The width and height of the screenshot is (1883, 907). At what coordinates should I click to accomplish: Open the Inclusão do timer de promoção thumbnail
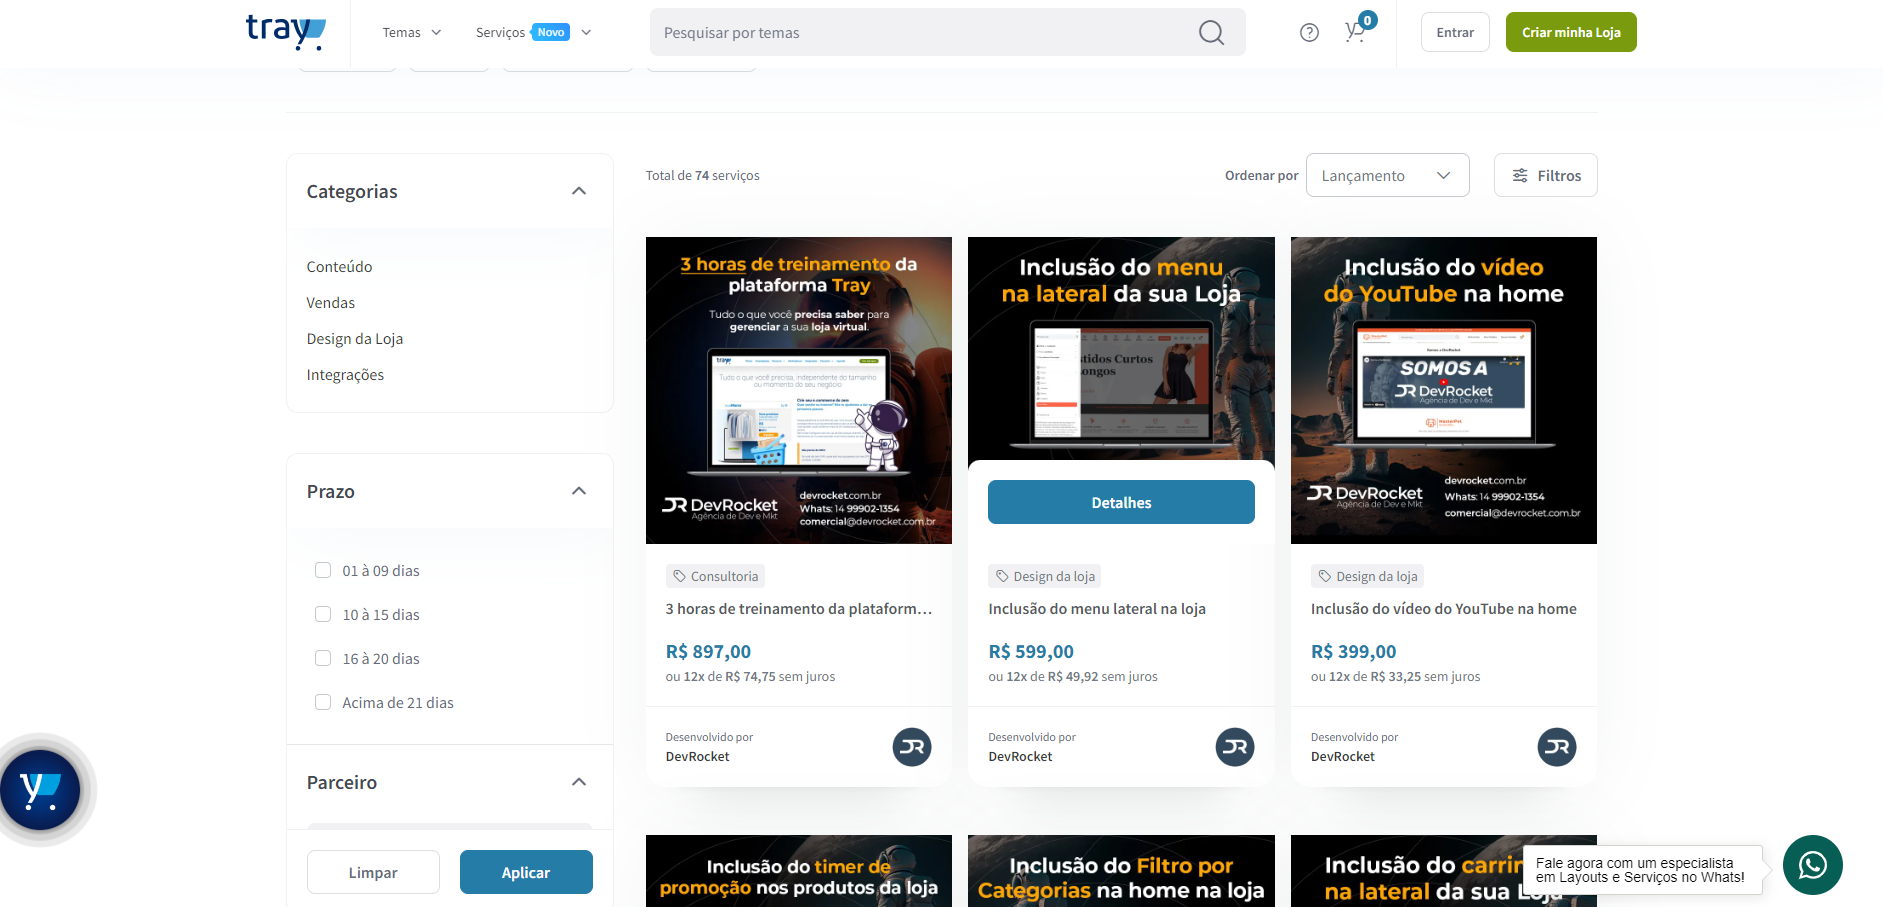tap(799, 871)
